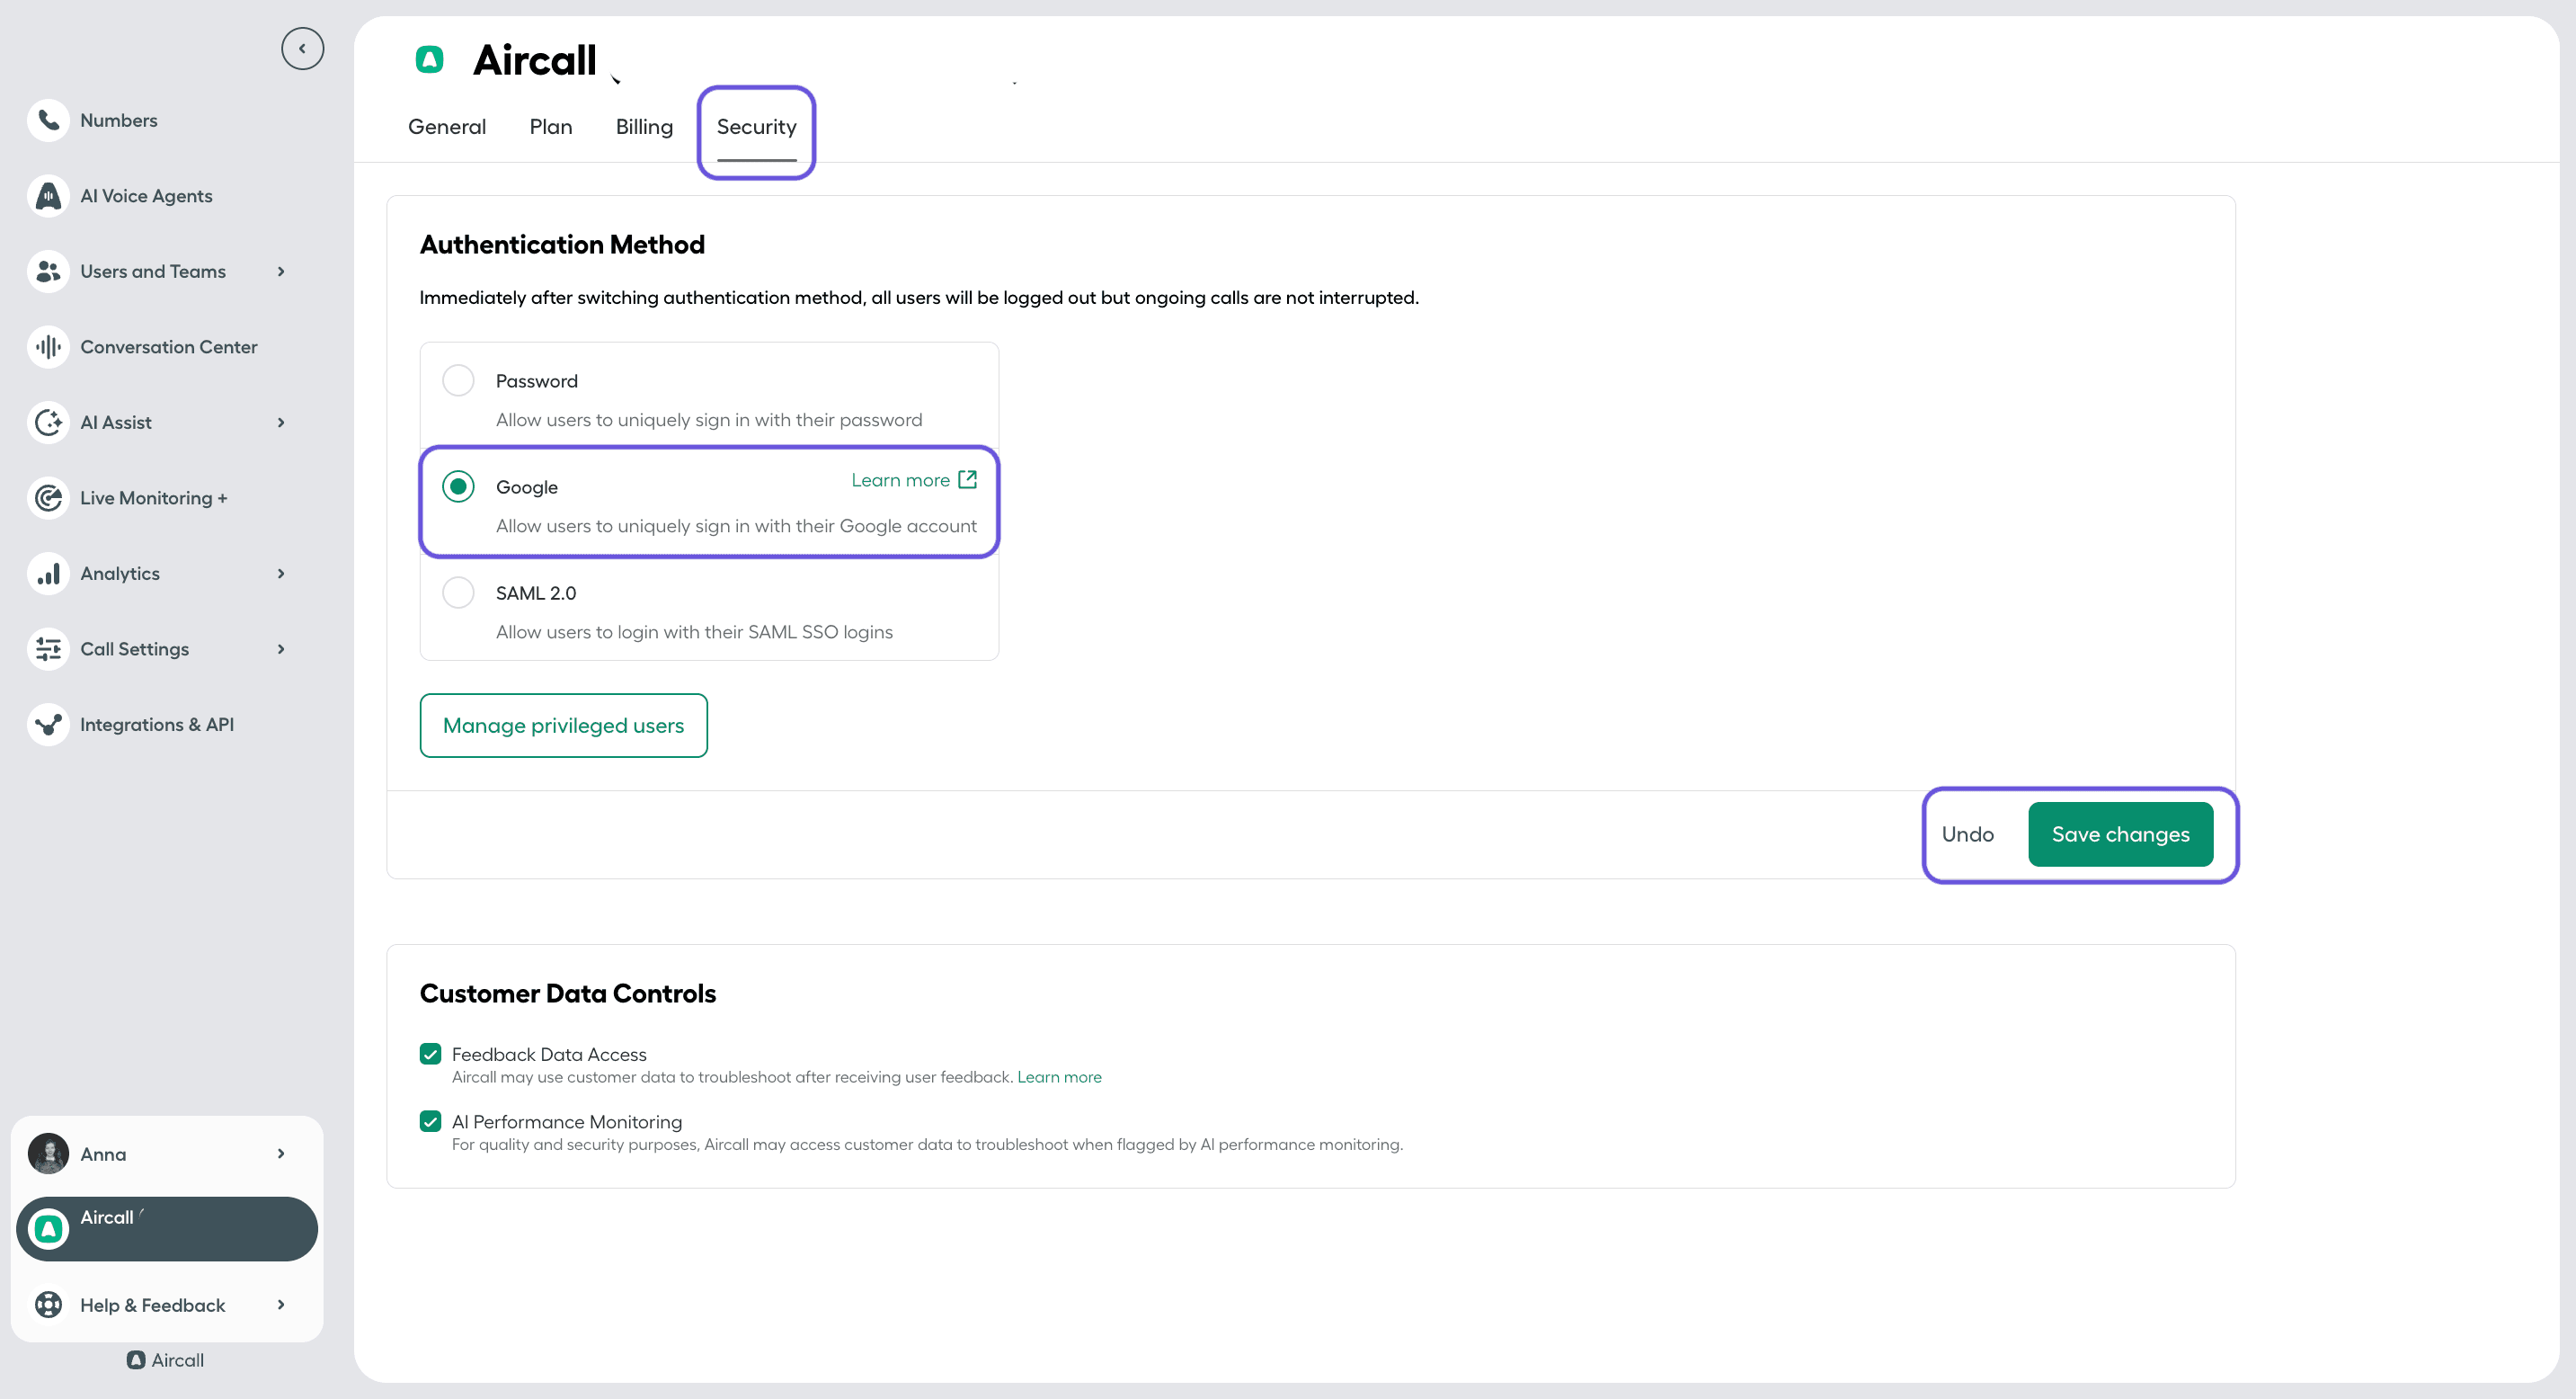Click the Analytics bar chart icon
Image resolution: width=2576 pixels, height=1399 pixels.
coord(47,573)
